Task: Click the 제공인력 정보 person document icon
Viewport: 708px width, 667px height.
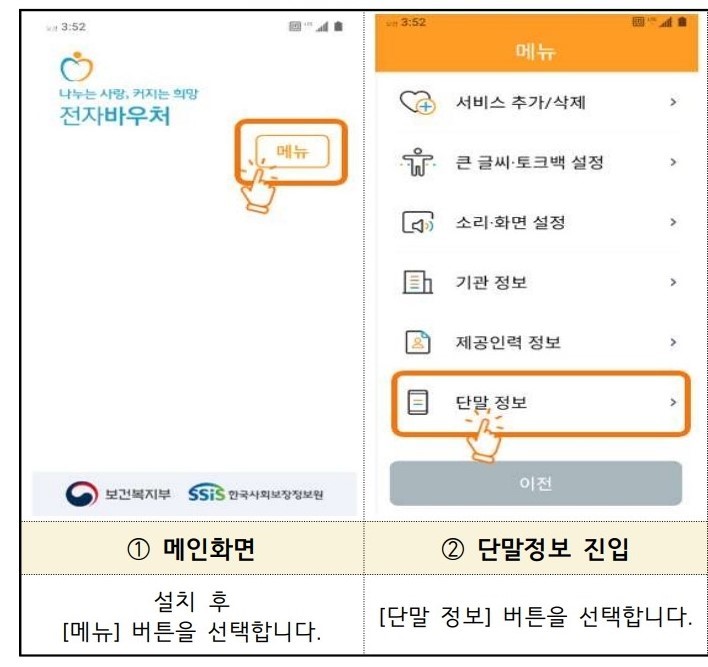Action: click(418, 342)
